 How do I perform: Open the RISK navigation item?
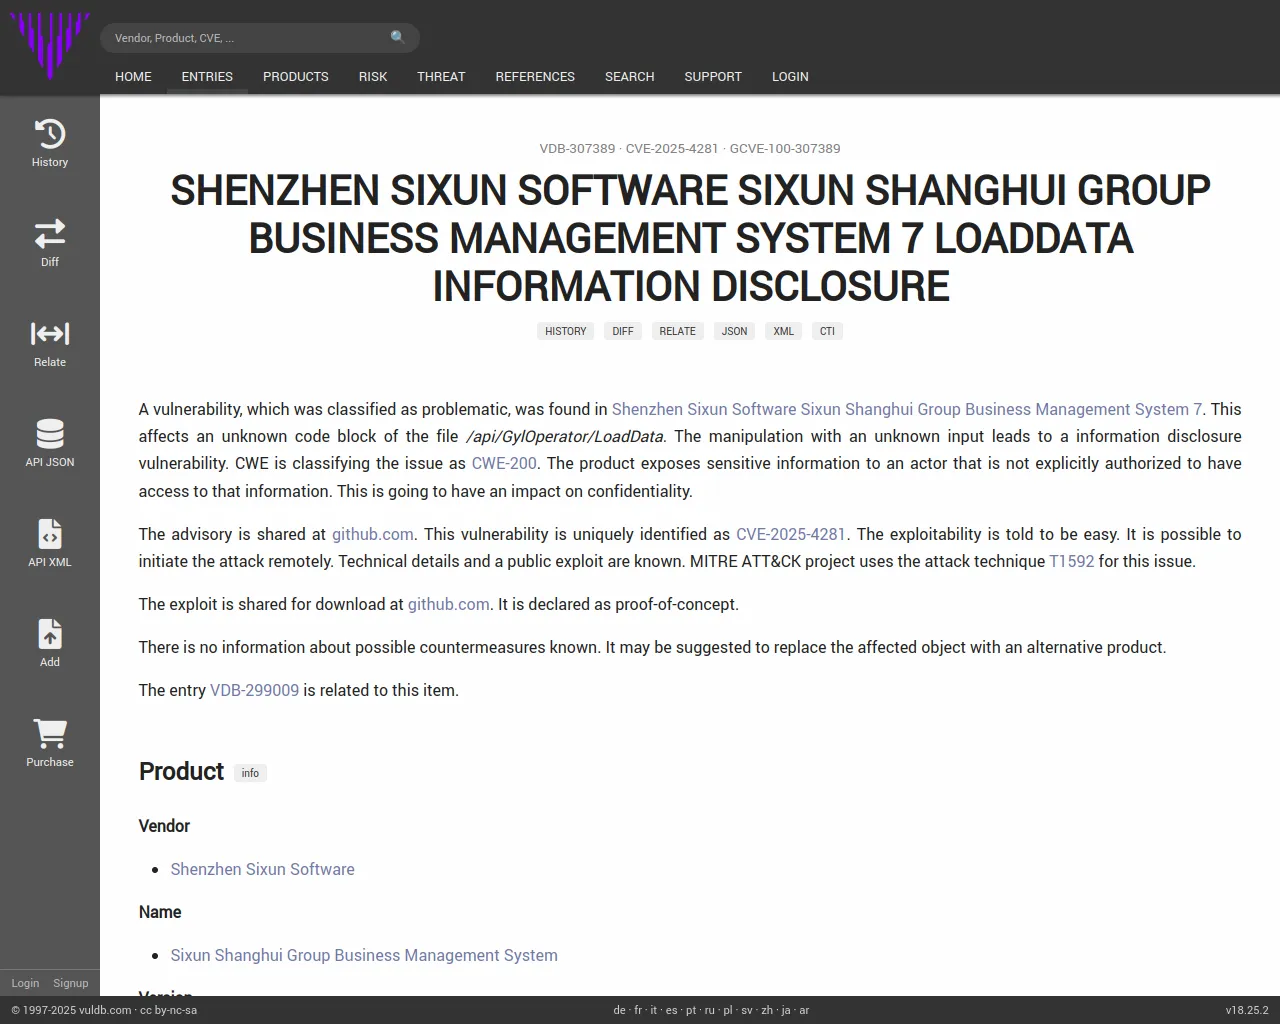[x=373, y=77]
